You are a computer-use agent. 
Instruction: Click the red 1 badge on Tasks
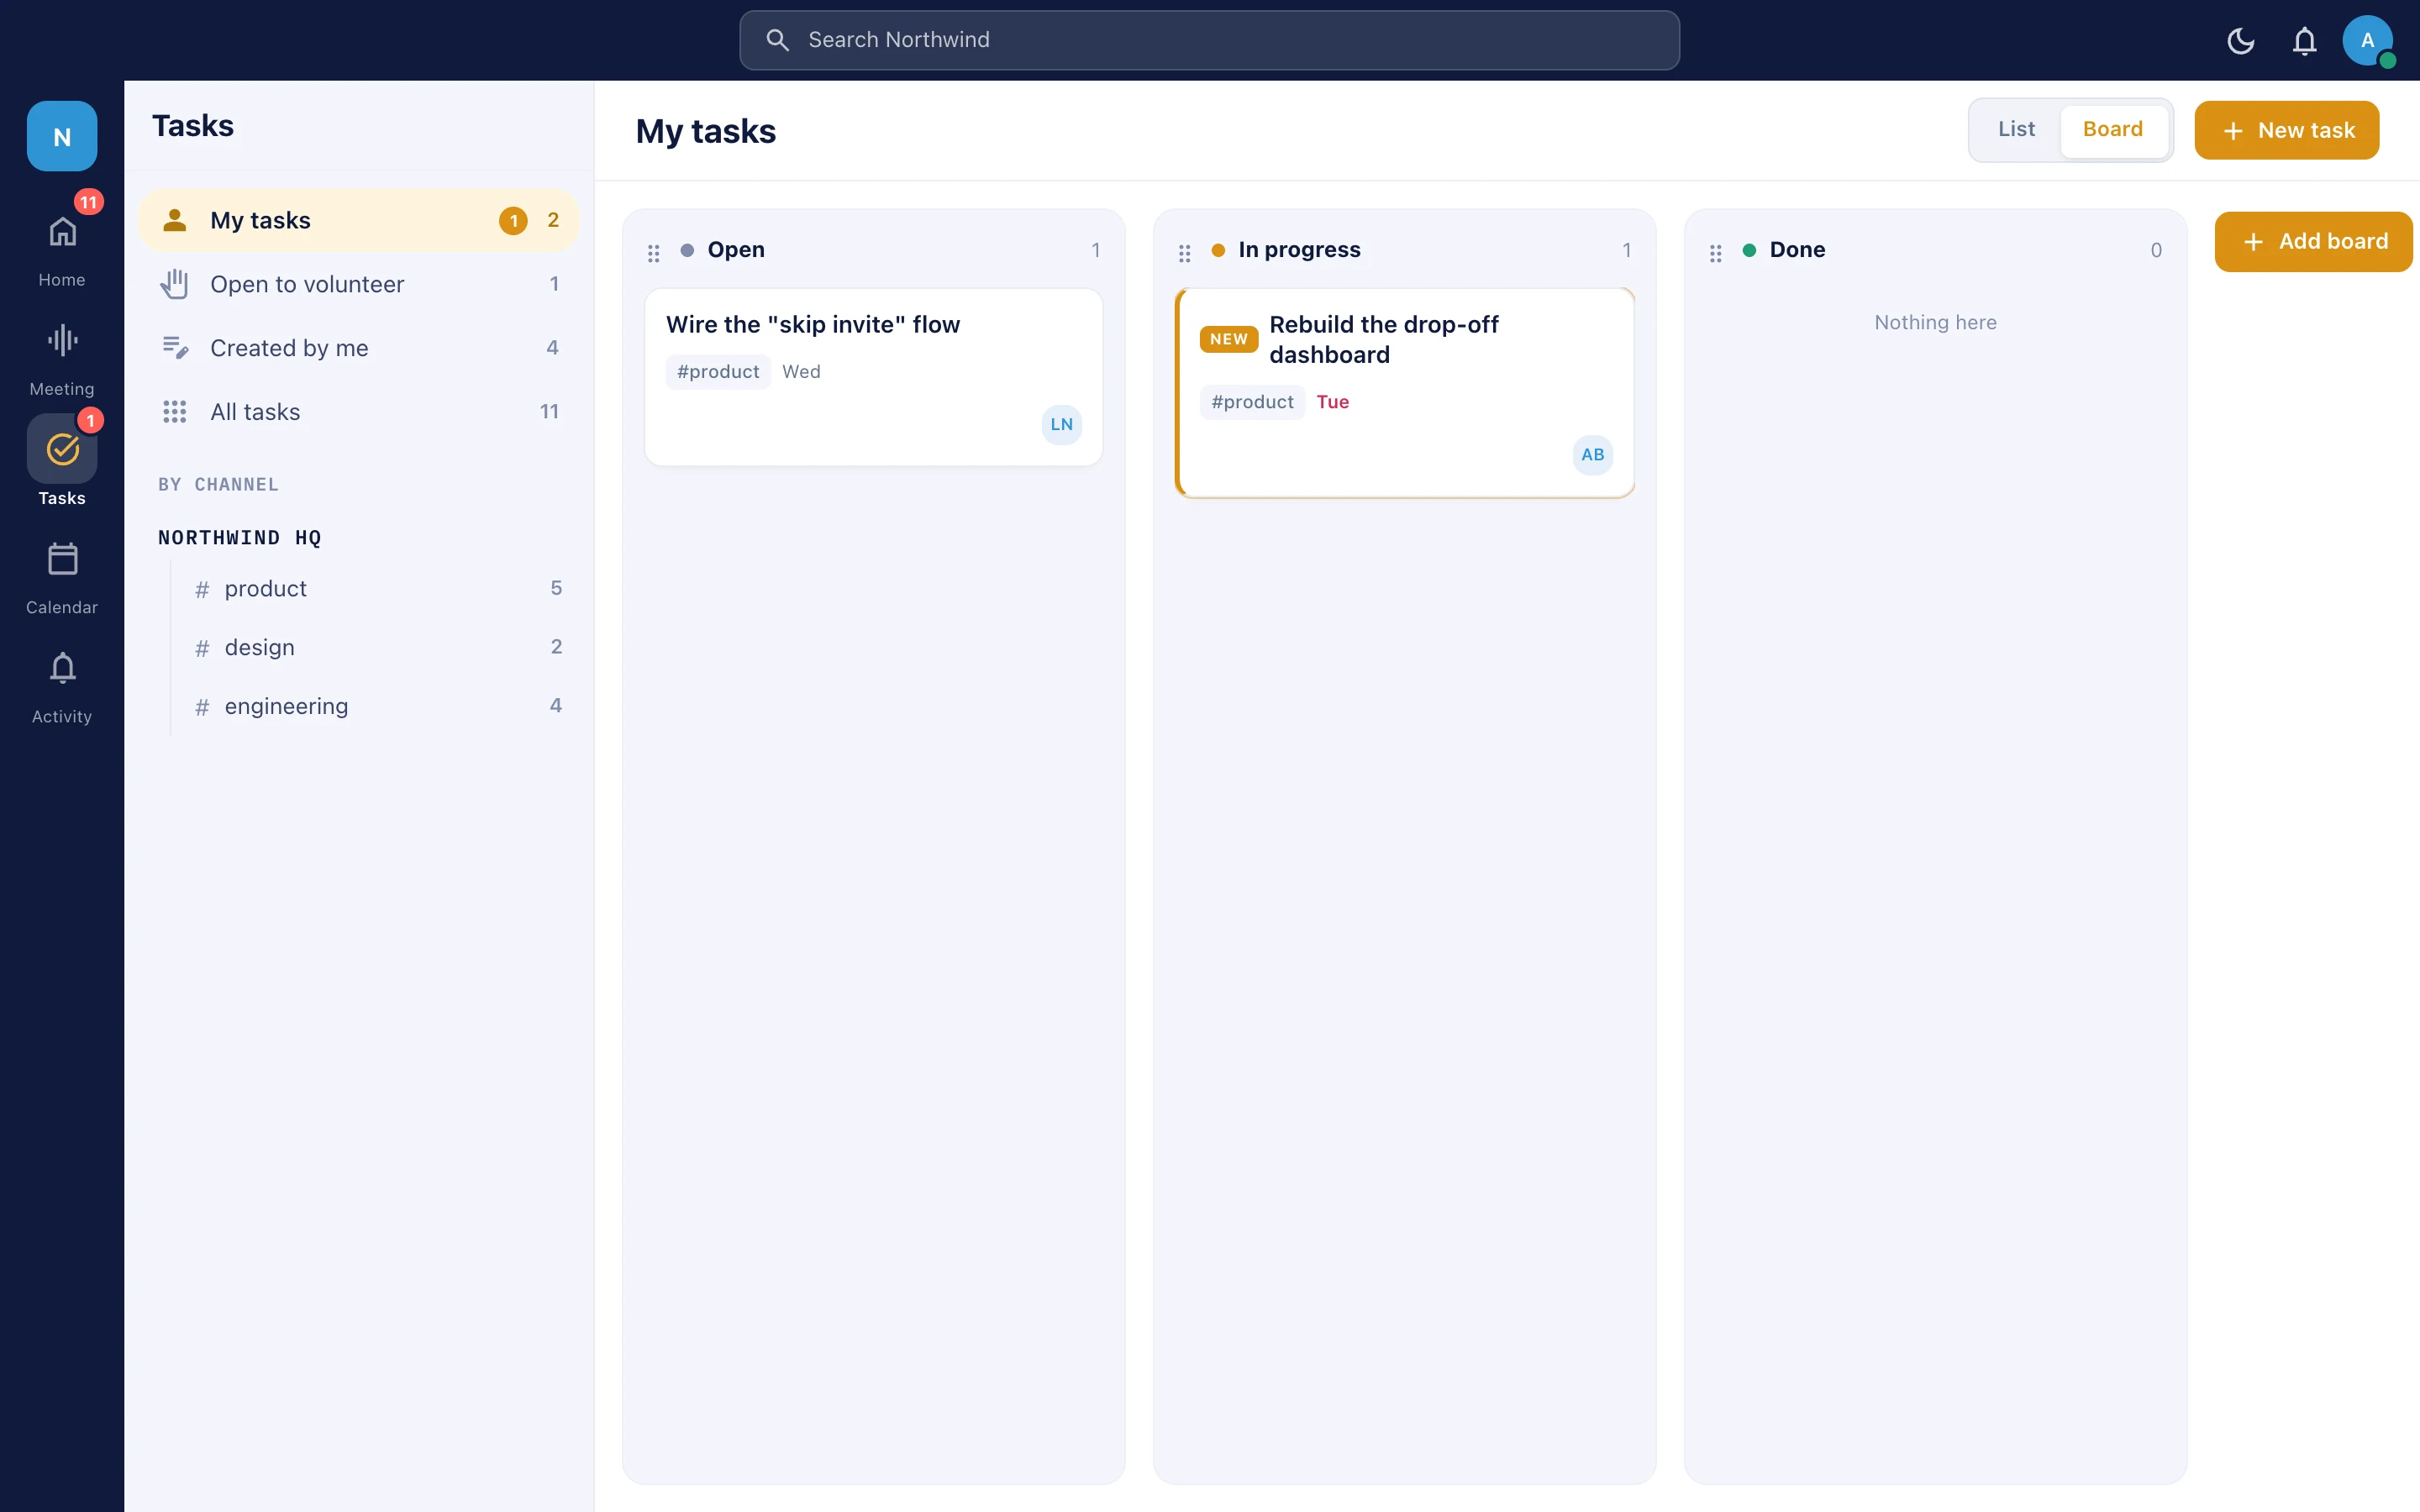click(91, 421)
